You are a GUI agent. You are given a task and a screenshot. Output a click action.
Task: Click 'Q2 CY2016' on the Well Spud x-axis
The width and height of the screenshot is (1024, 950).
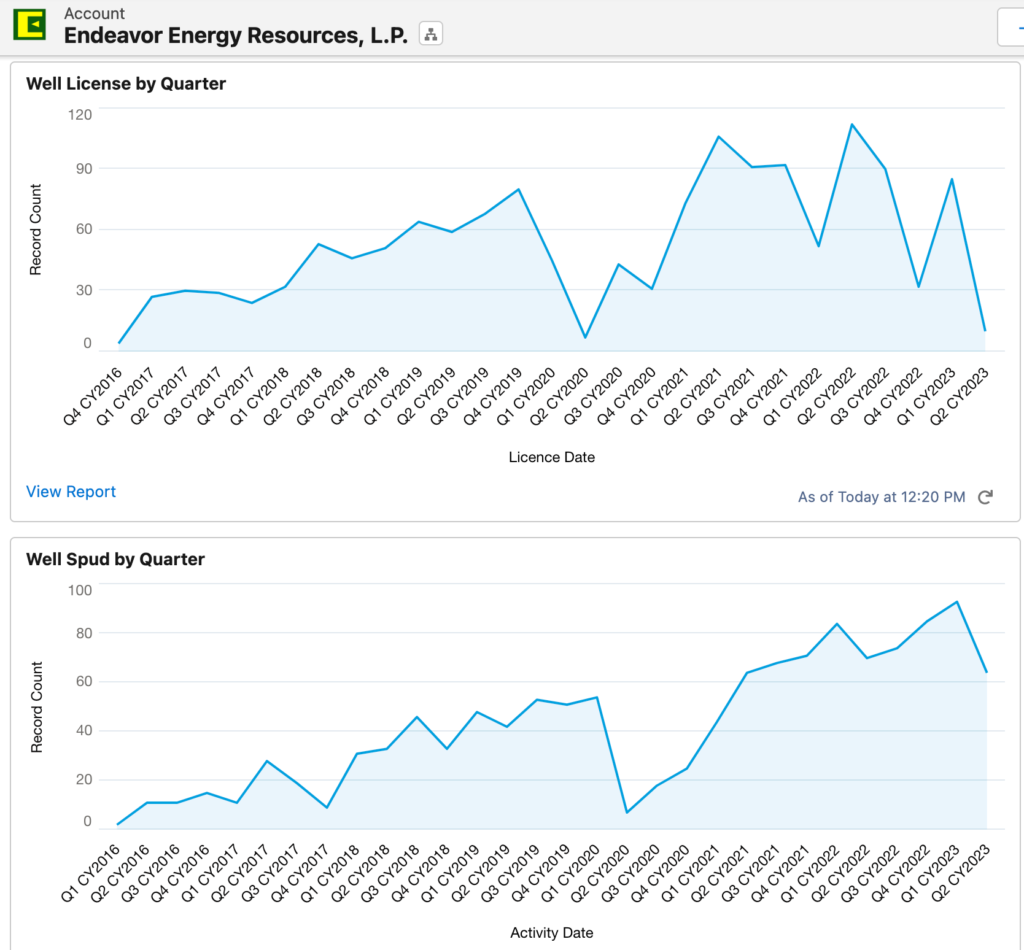point(121,873)
